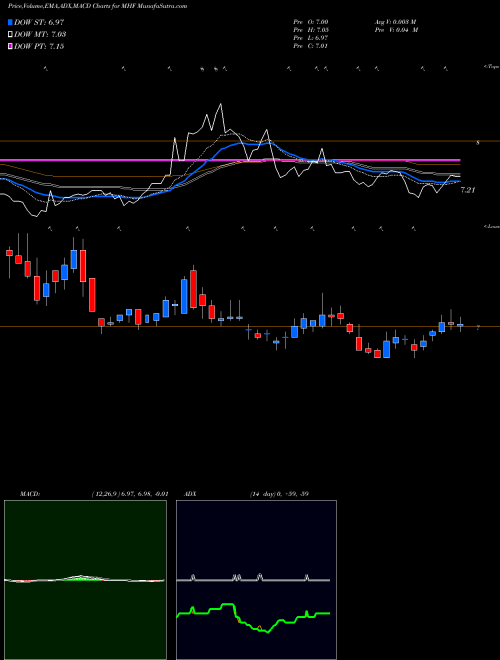Open the green MACD indicator panel

pyautogui.click(x=85, y=580)
